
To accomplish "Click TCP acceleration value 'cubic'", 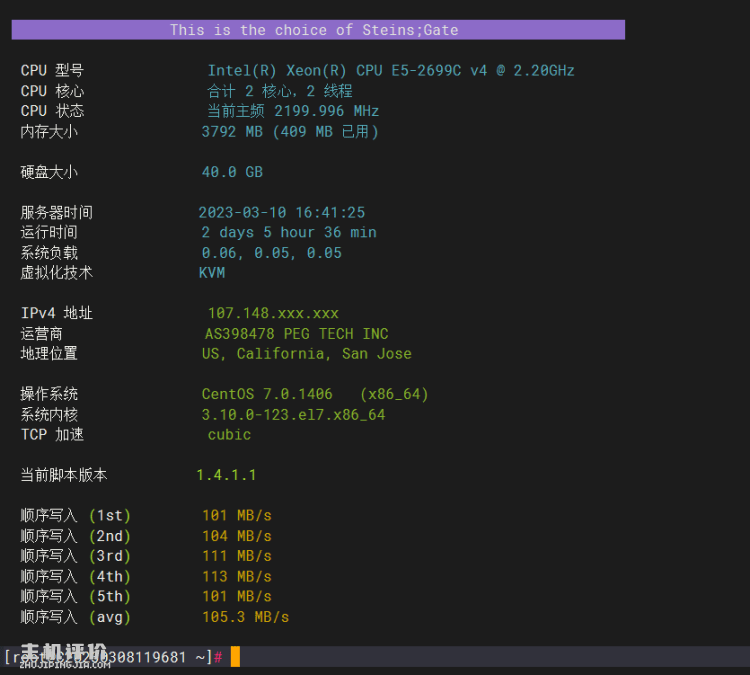I will [x=229, y=435].
